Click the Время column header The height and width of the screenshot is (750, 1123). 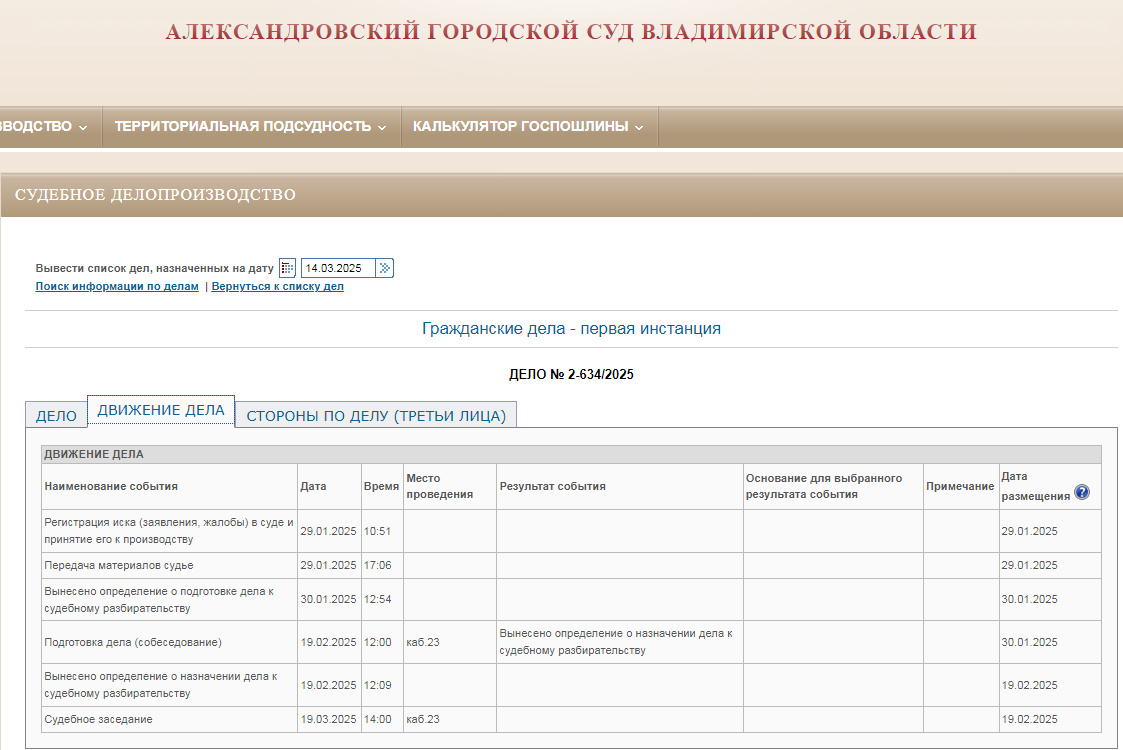381,486
